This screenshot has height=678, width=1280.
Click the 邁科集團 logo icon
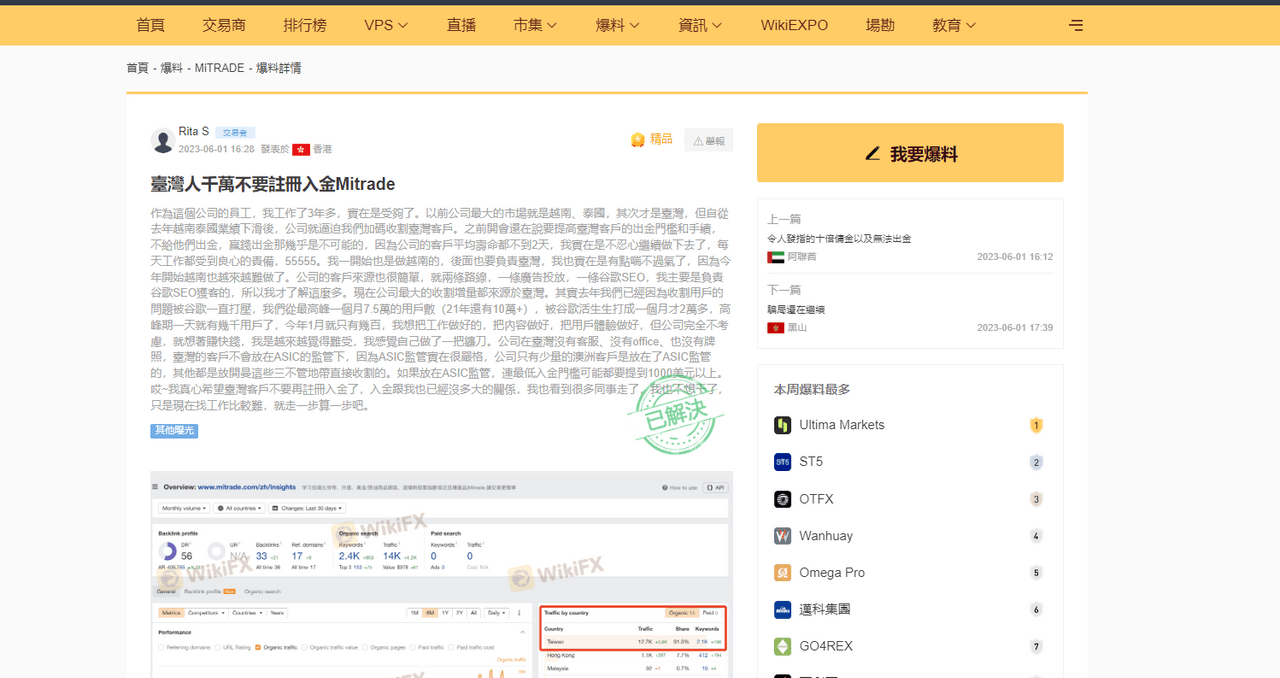point(783,609)
